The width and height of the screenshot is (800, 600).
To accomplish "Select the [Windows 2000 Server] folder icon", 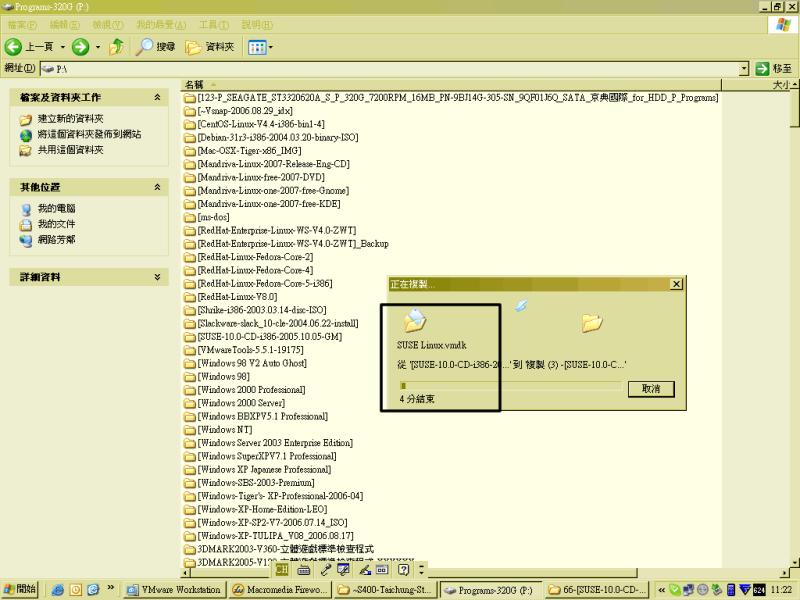I will [x=190, y=403].
